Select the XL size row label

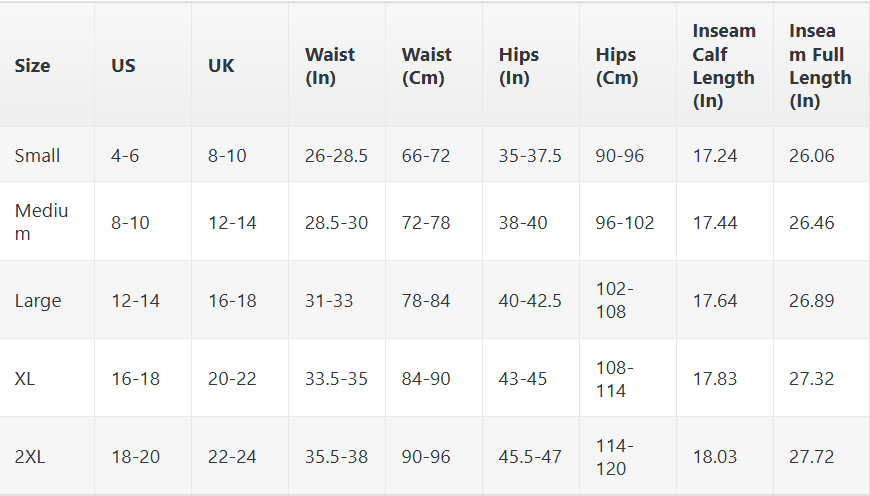[26, 379]
